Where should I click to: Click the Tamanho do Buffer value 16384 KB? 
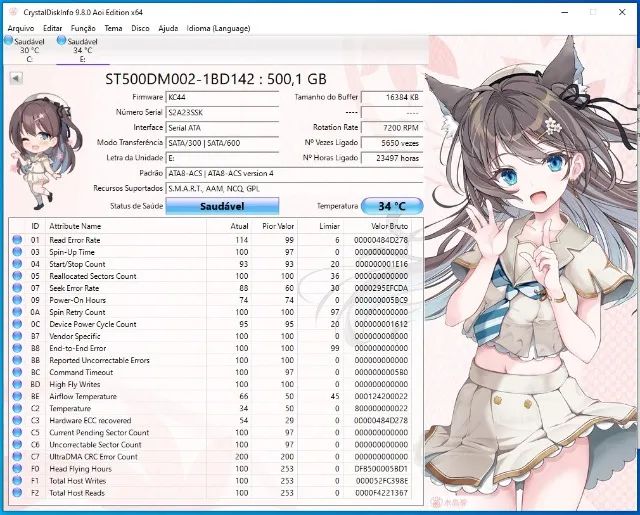tap(392, 97)
